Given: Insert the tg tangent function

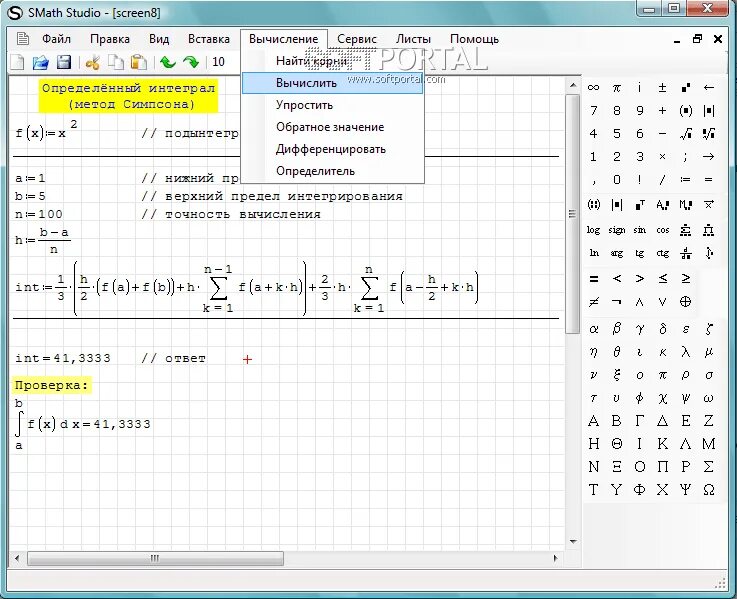Looking at the screenshot, I should [640, 253].
